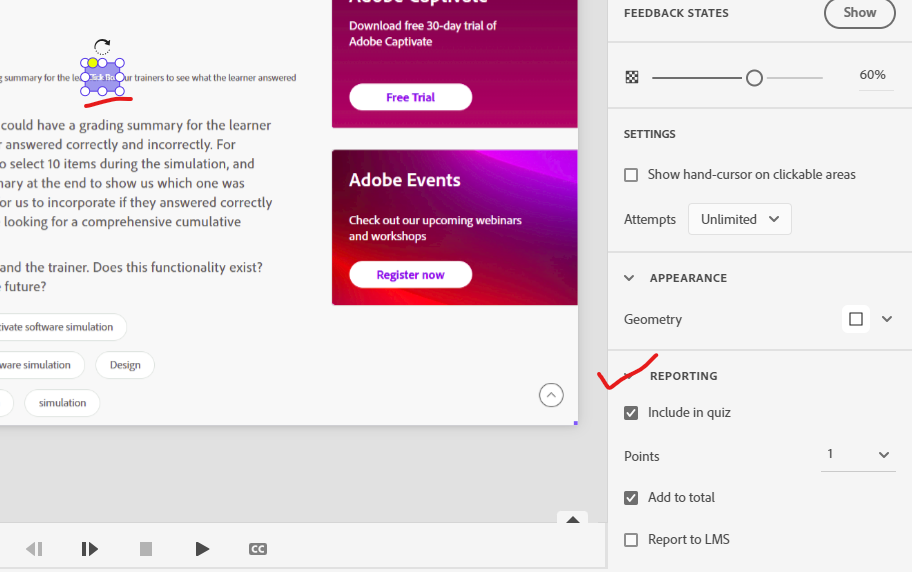Collapse the Reporting section header
This screenshot has height=572, width=912.
click(x=683, y=376)
